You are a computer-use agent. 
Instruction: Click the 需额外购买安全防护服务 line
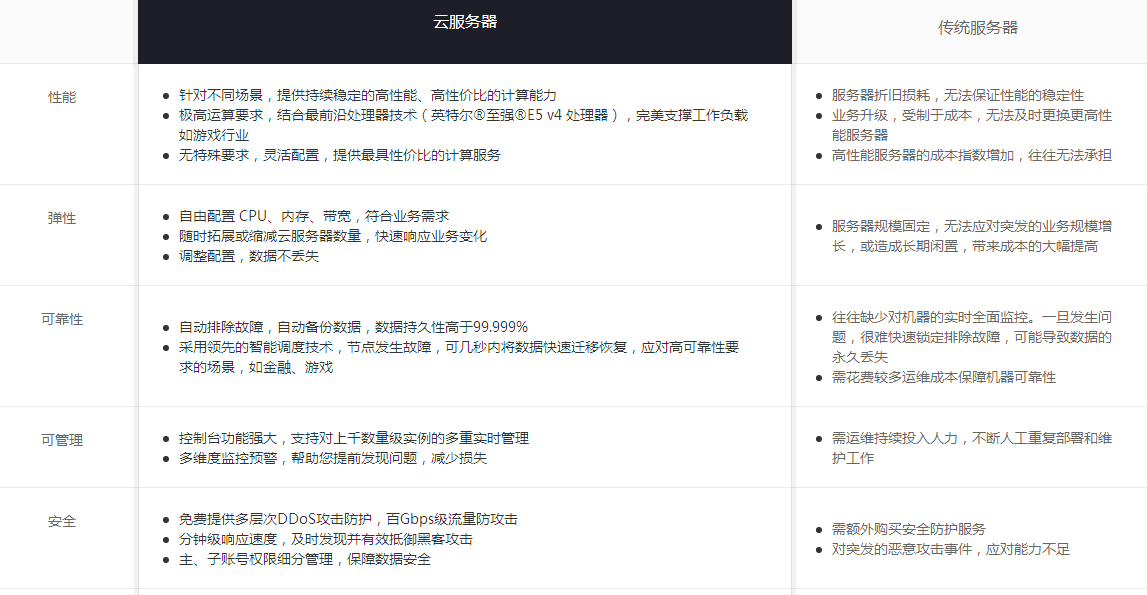[908, 529]
